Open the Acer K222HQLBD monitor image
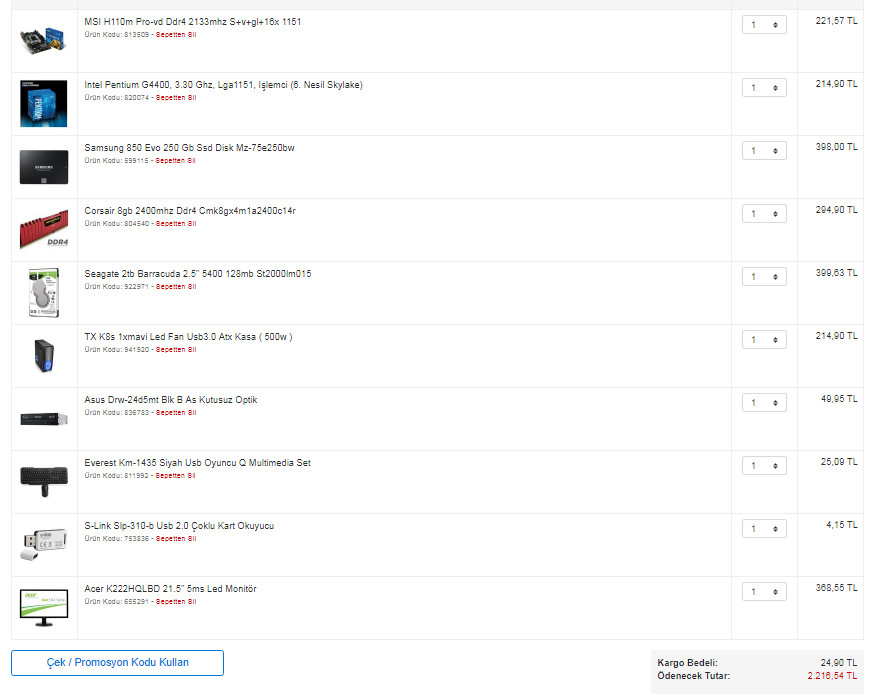The image size is (880, 694). (44, 608)
